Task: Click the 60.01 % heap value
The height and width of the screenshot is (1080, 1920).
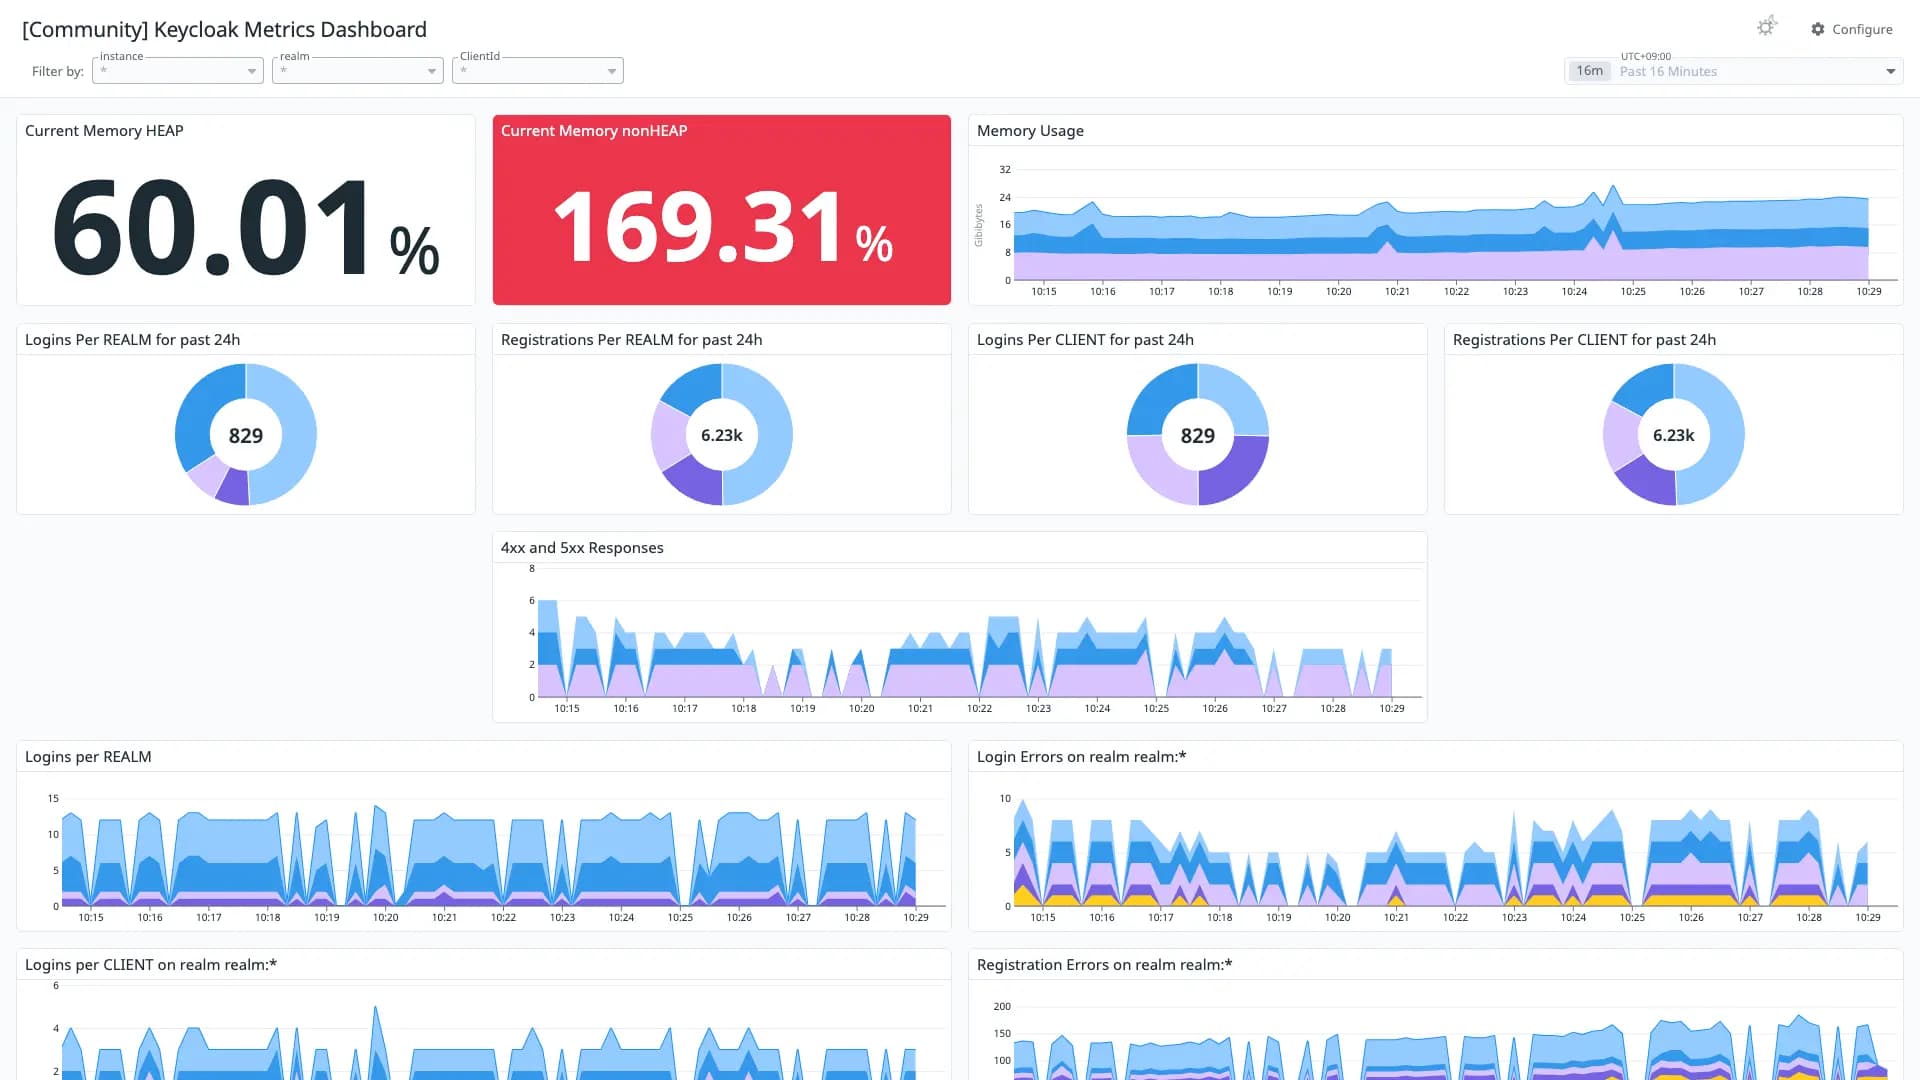Action: 246,228
